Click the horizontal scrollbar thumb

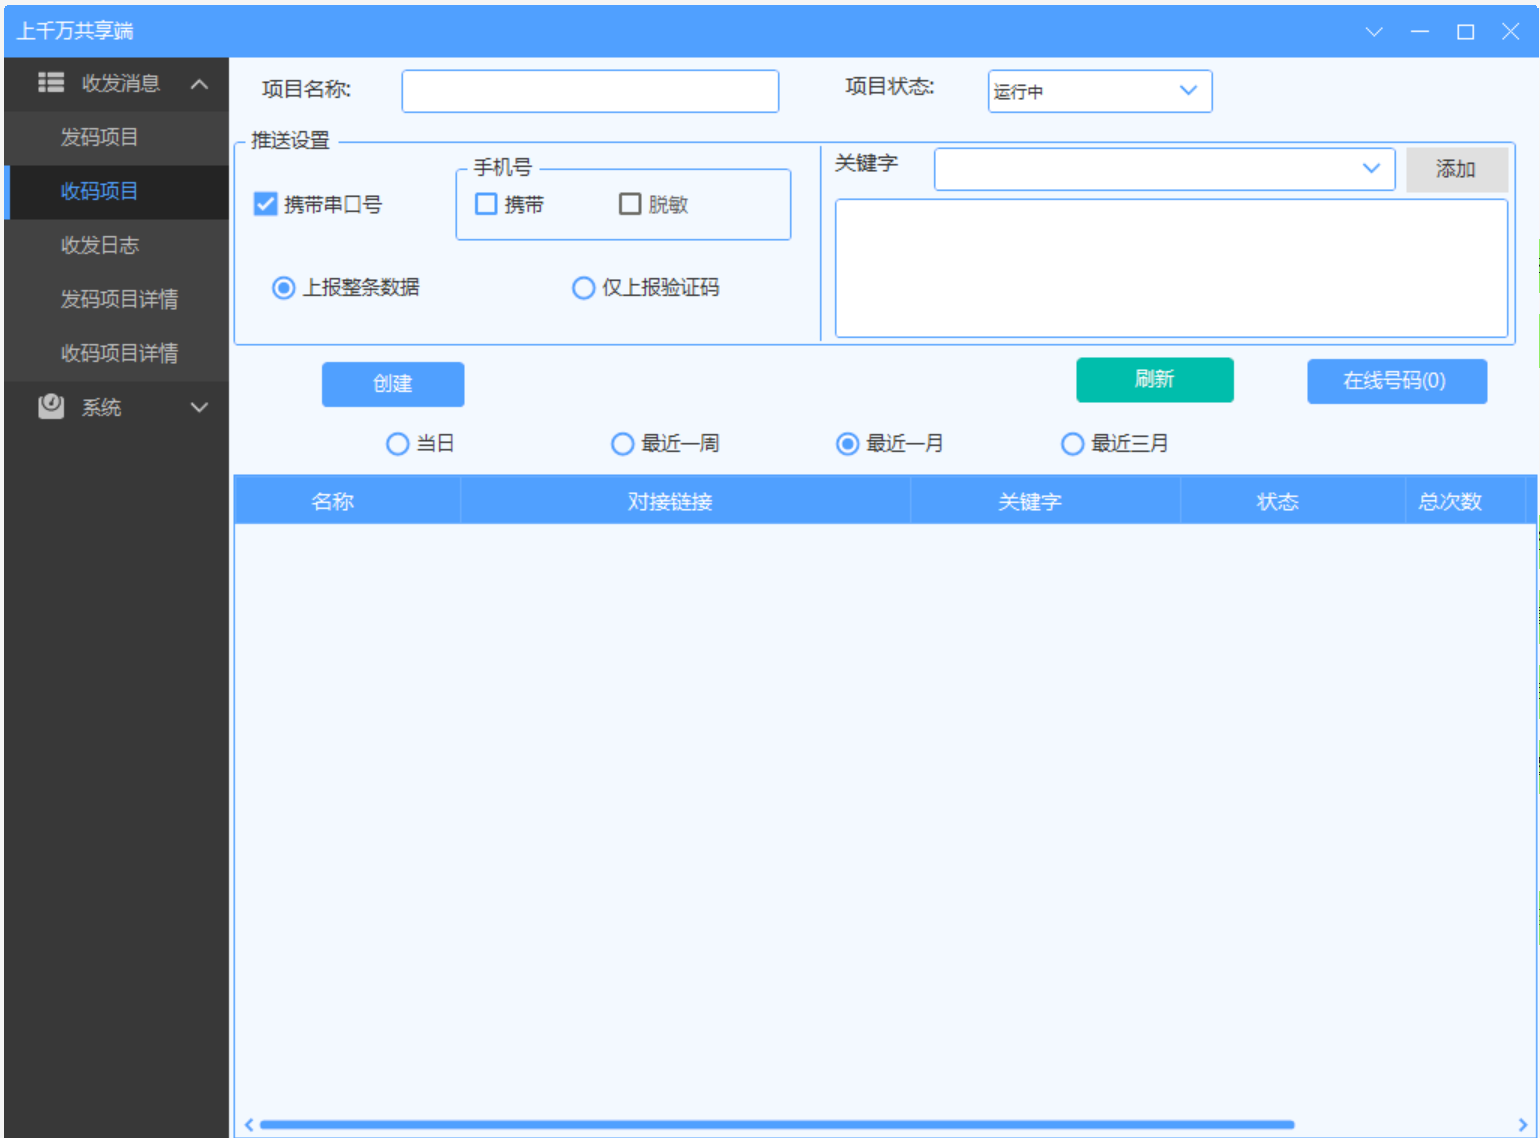click(x=777, y=1125)
